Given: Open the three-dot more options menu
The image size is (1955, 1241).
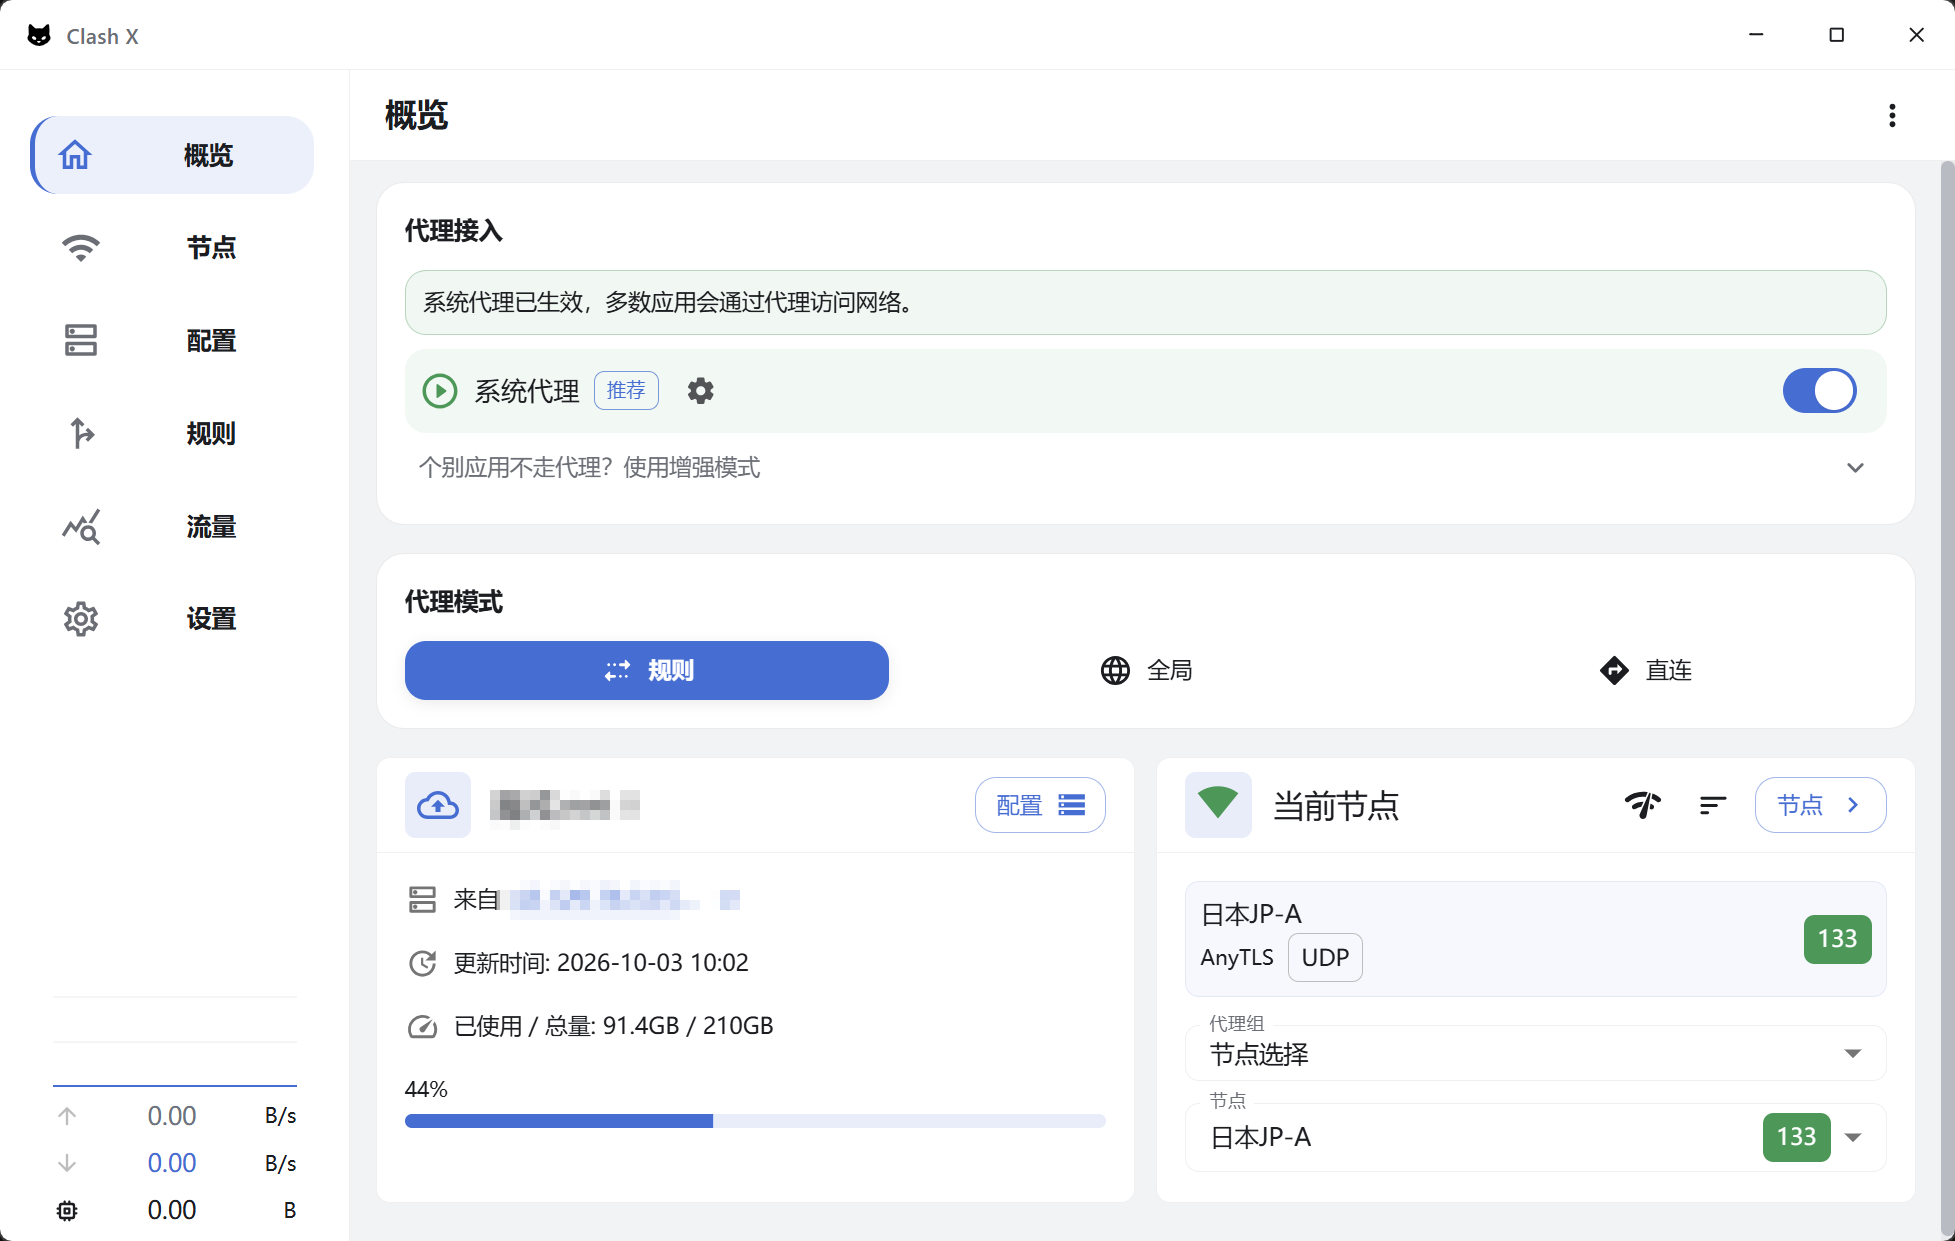Looking at the screenshot, I should (1891, 115).
